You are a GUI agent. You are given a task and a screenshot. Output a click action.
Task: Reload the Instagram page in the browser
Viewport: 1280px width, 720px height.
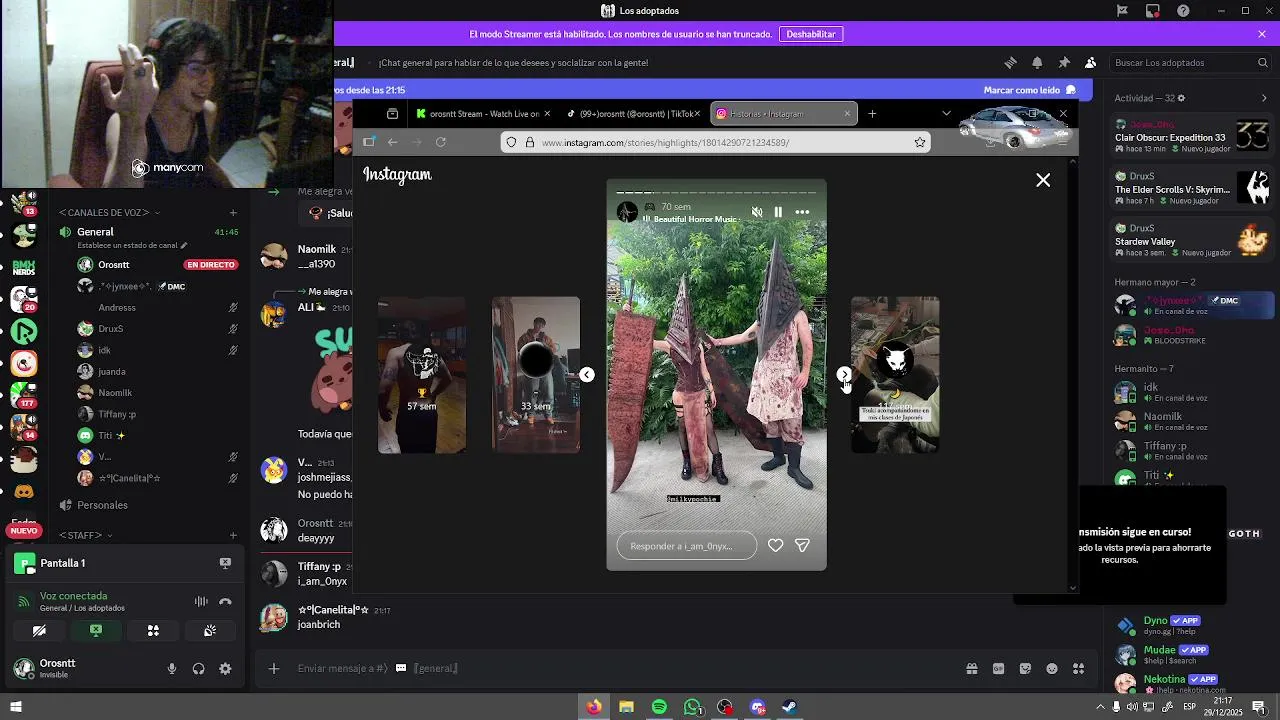pyautogui.click(x=441, y=142)
